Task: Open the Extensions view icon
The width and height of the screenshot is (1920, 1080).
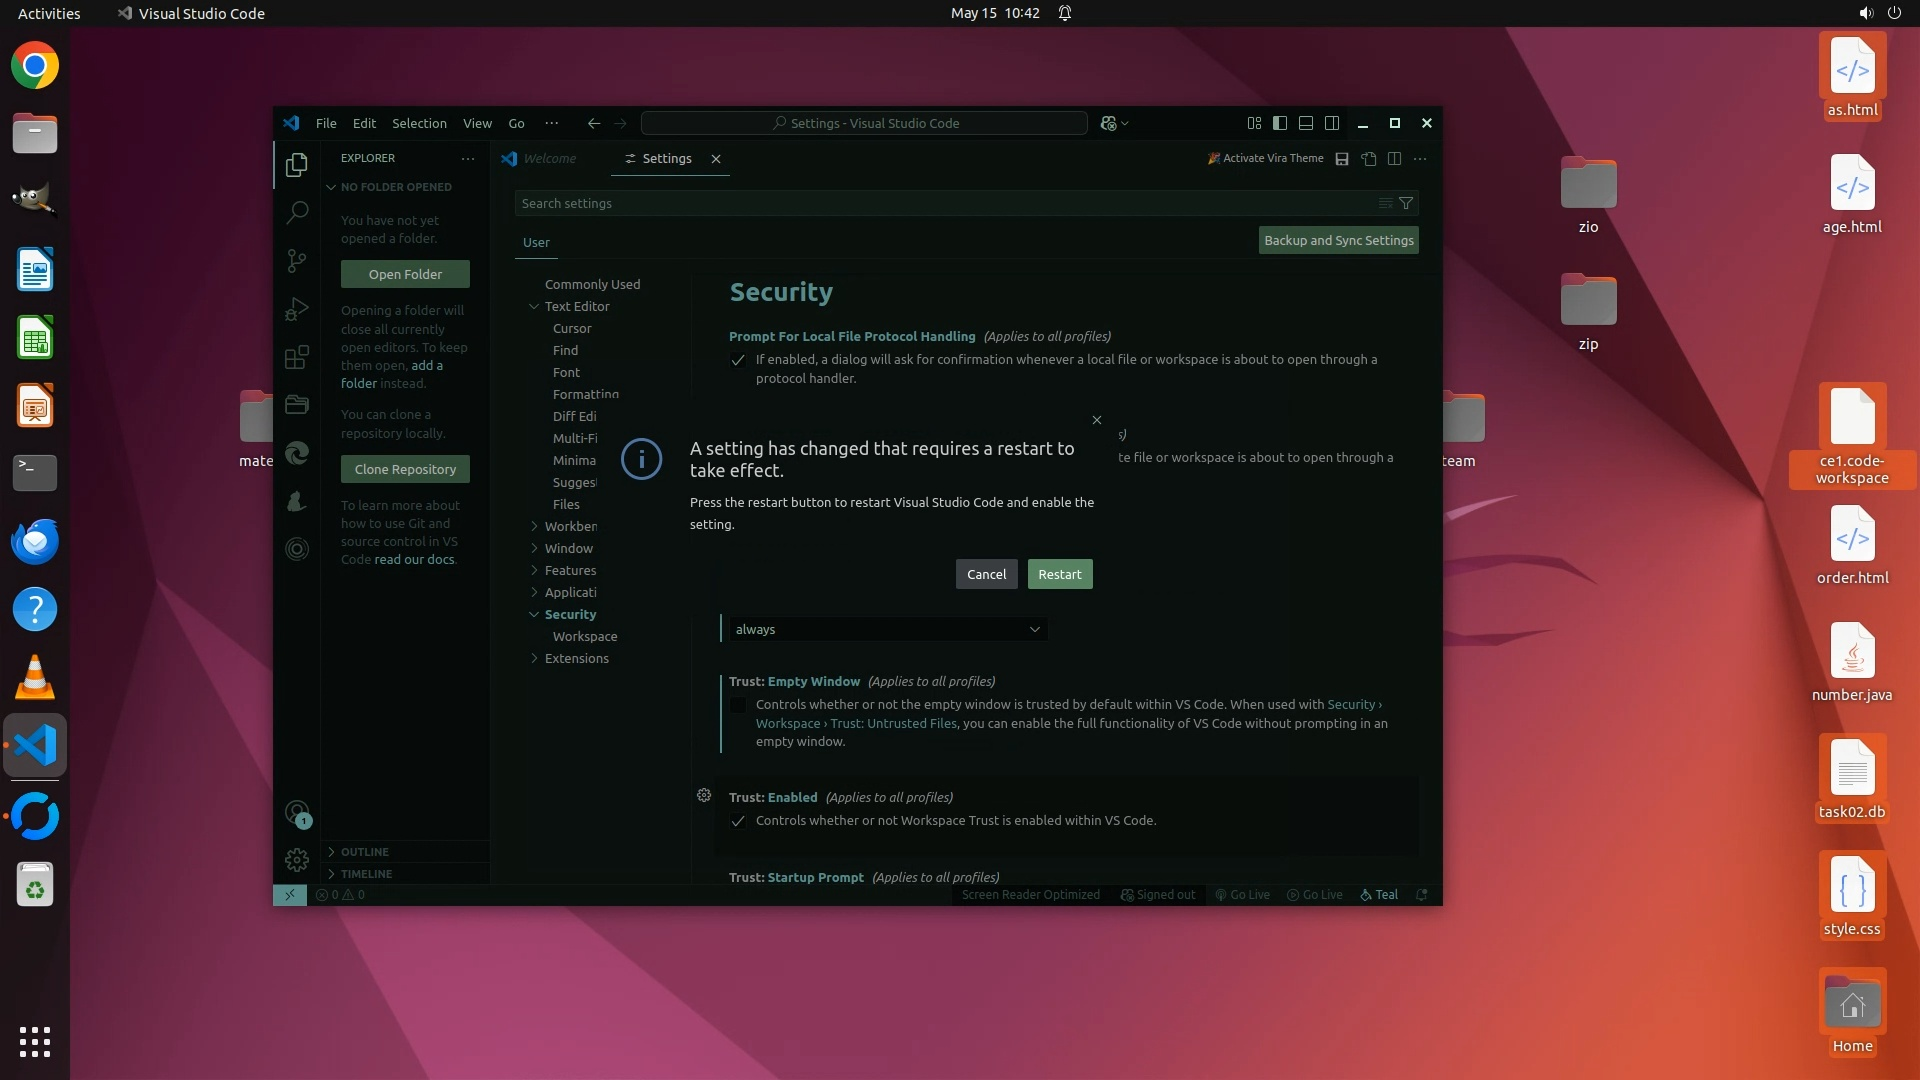Action: point(297,357)
